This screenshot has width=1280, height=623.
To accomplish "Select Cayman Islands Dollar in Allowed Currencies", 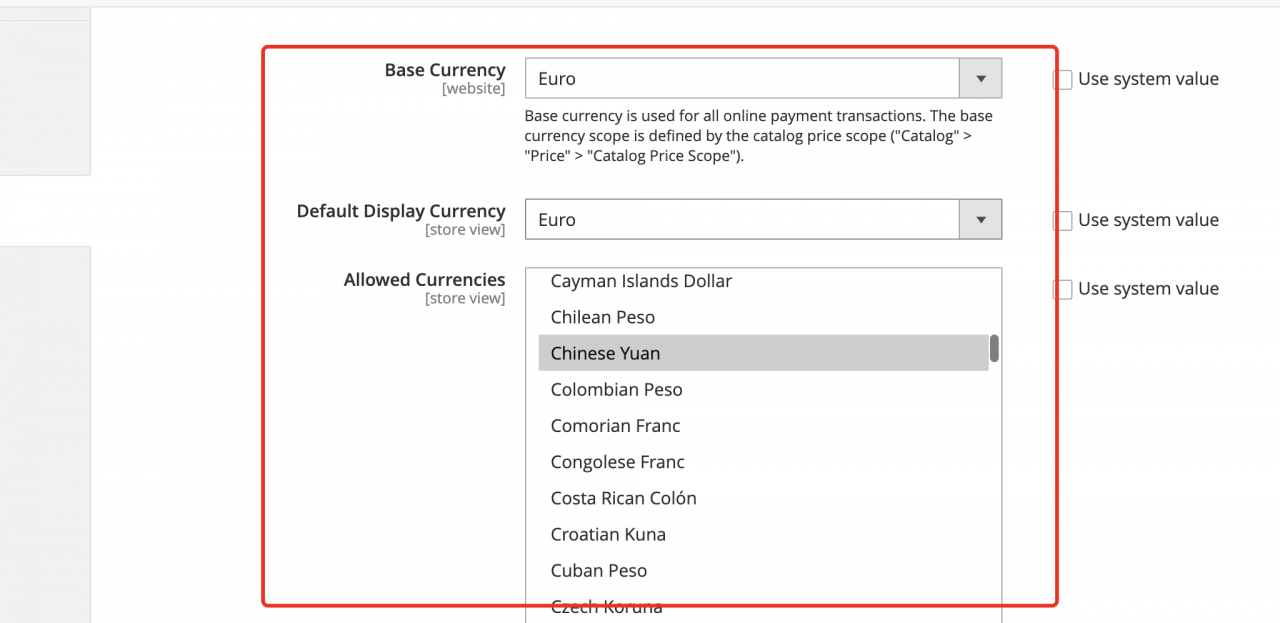I will (641, 282).
